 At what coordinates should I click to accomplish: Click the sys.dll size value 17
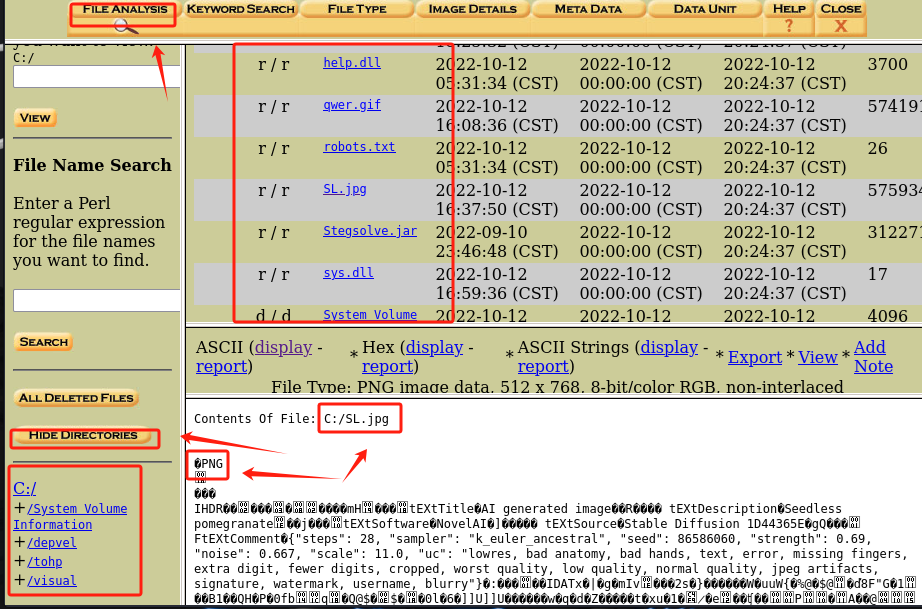coord(878,274)
